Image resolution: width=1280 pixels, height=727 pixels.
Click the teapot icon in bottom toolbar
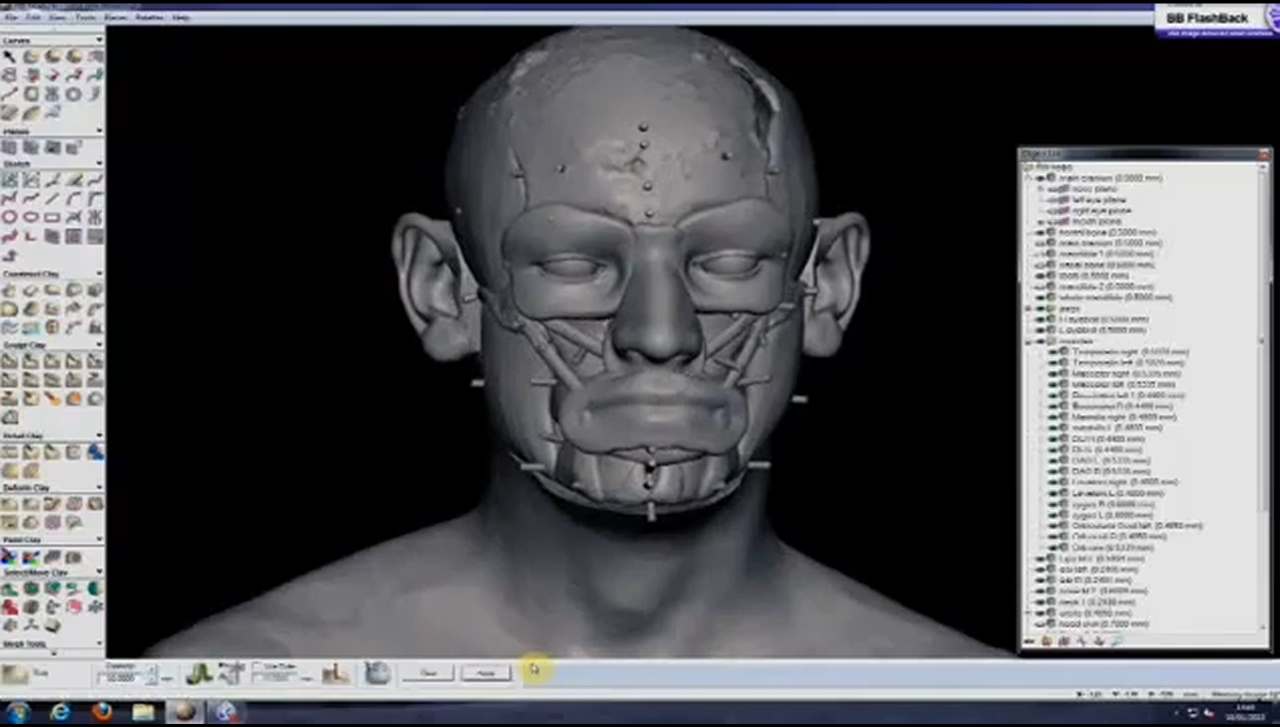click(x=376, y=673)
